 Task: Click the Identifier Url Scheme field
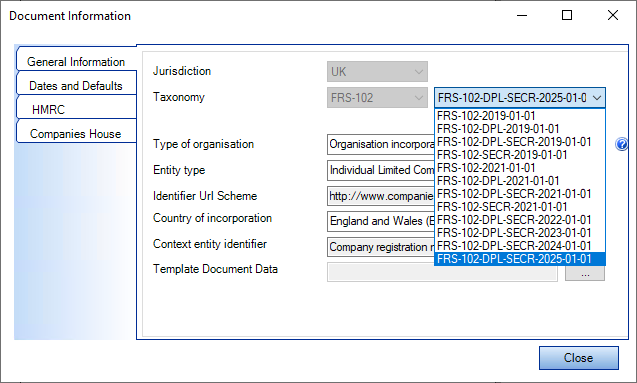381,196
